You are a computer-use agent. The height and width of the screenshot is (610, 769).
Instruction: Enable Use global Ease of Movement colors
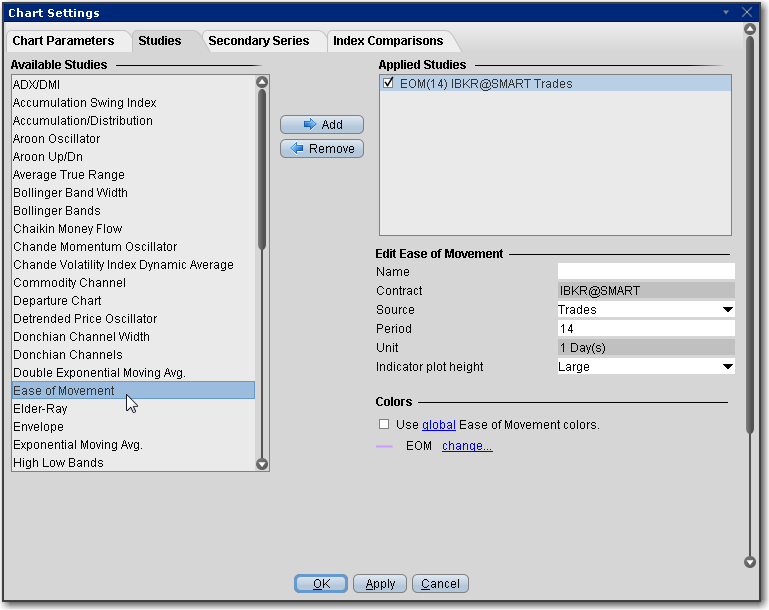pyautogui.click(x=385, y=425)
